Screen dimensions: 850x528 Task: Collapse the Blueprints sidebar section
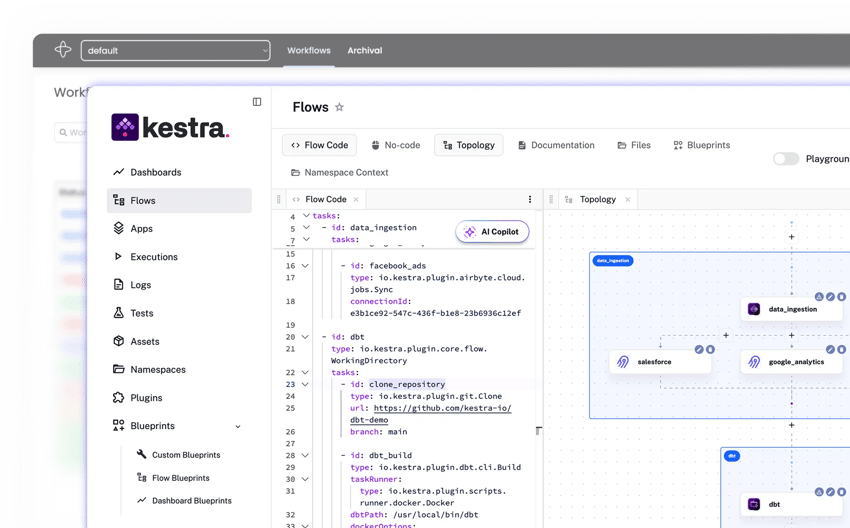pyautogui.click(x=238, y=426)
